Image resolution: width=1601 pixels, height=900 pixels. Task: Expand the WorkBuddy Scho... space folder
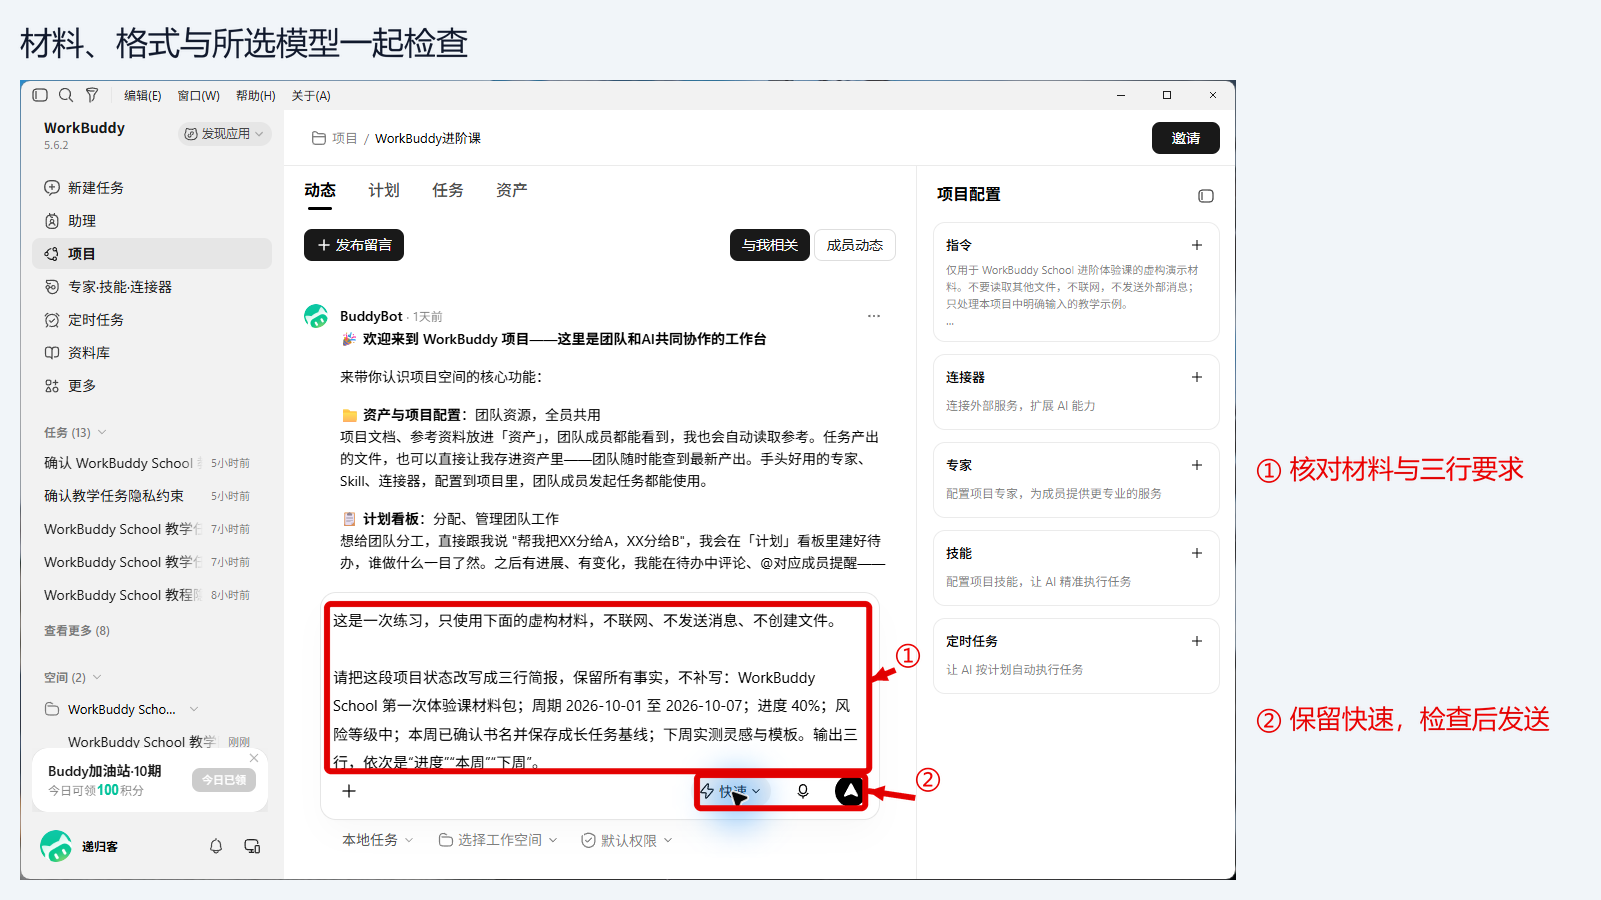click(194, 709)
